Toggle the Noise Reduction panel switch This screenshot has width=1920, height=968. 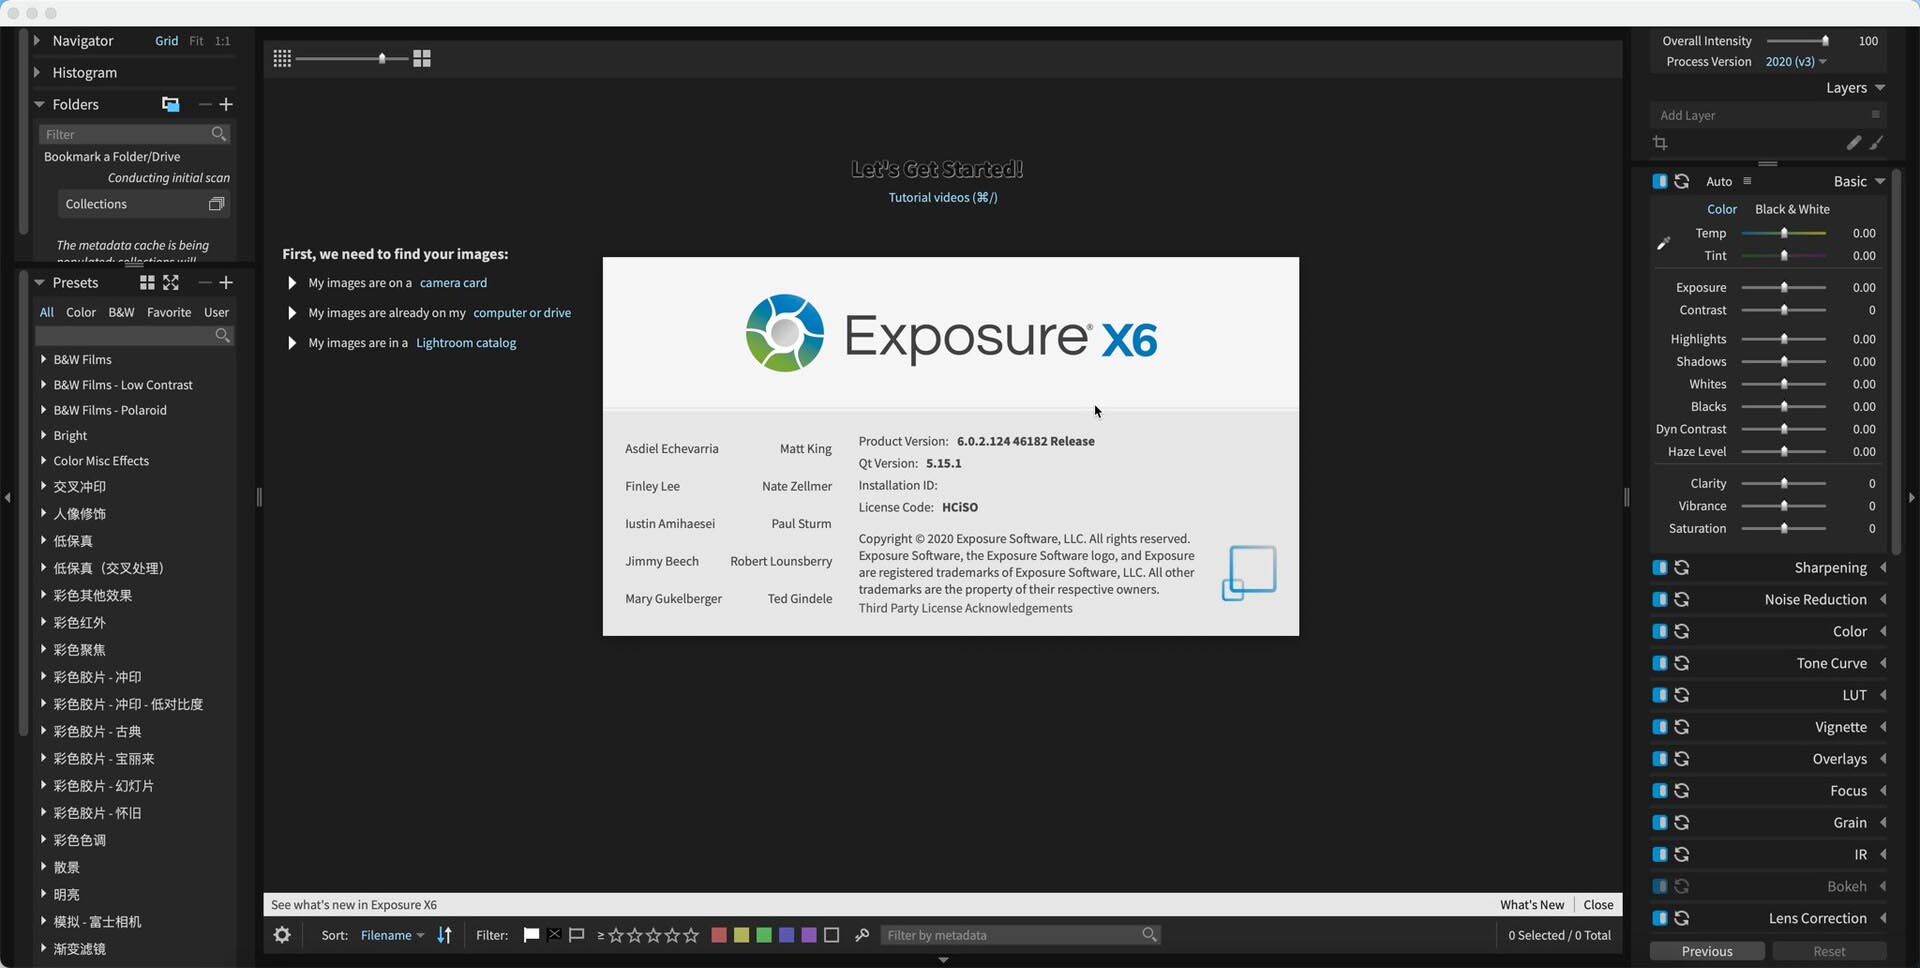point(1660,600)
